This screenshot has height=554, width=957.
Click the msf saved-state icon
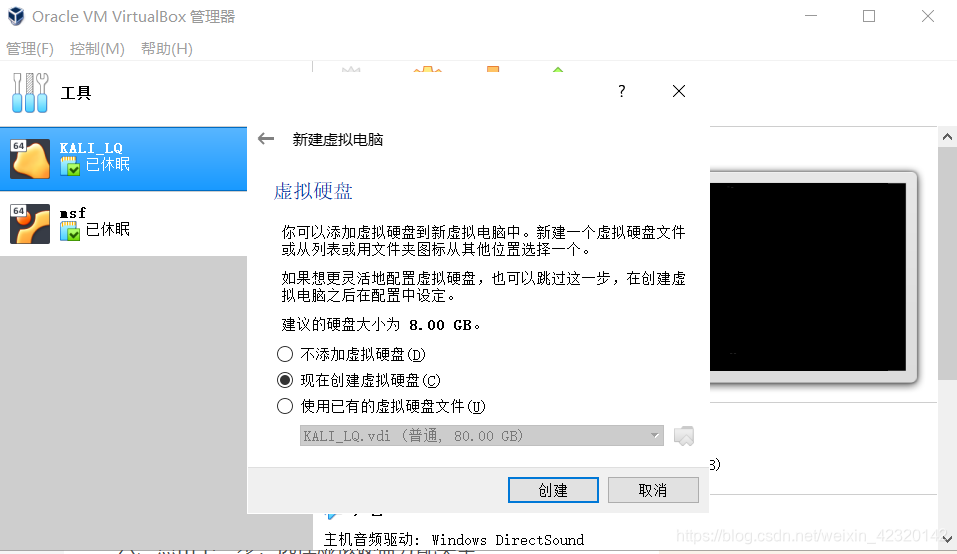[70, 231]
